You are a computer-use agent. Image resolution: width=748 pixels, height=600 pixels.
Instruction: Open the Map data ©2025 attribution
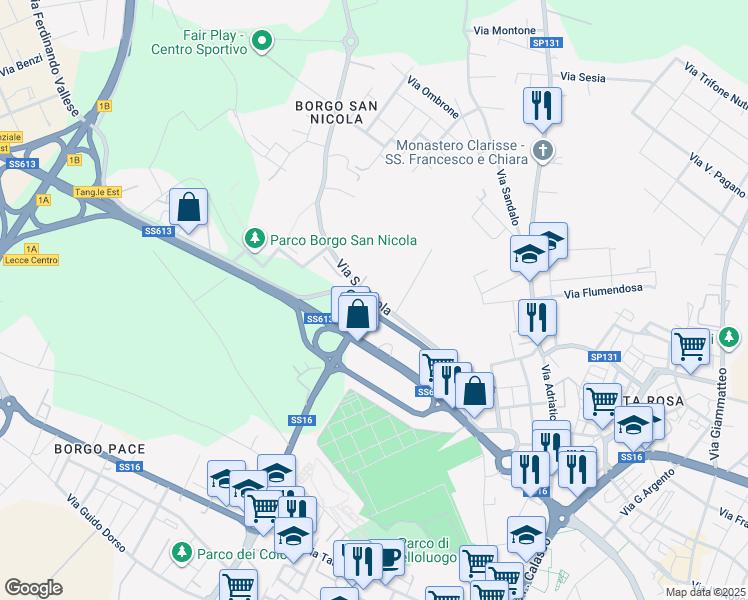706,592
